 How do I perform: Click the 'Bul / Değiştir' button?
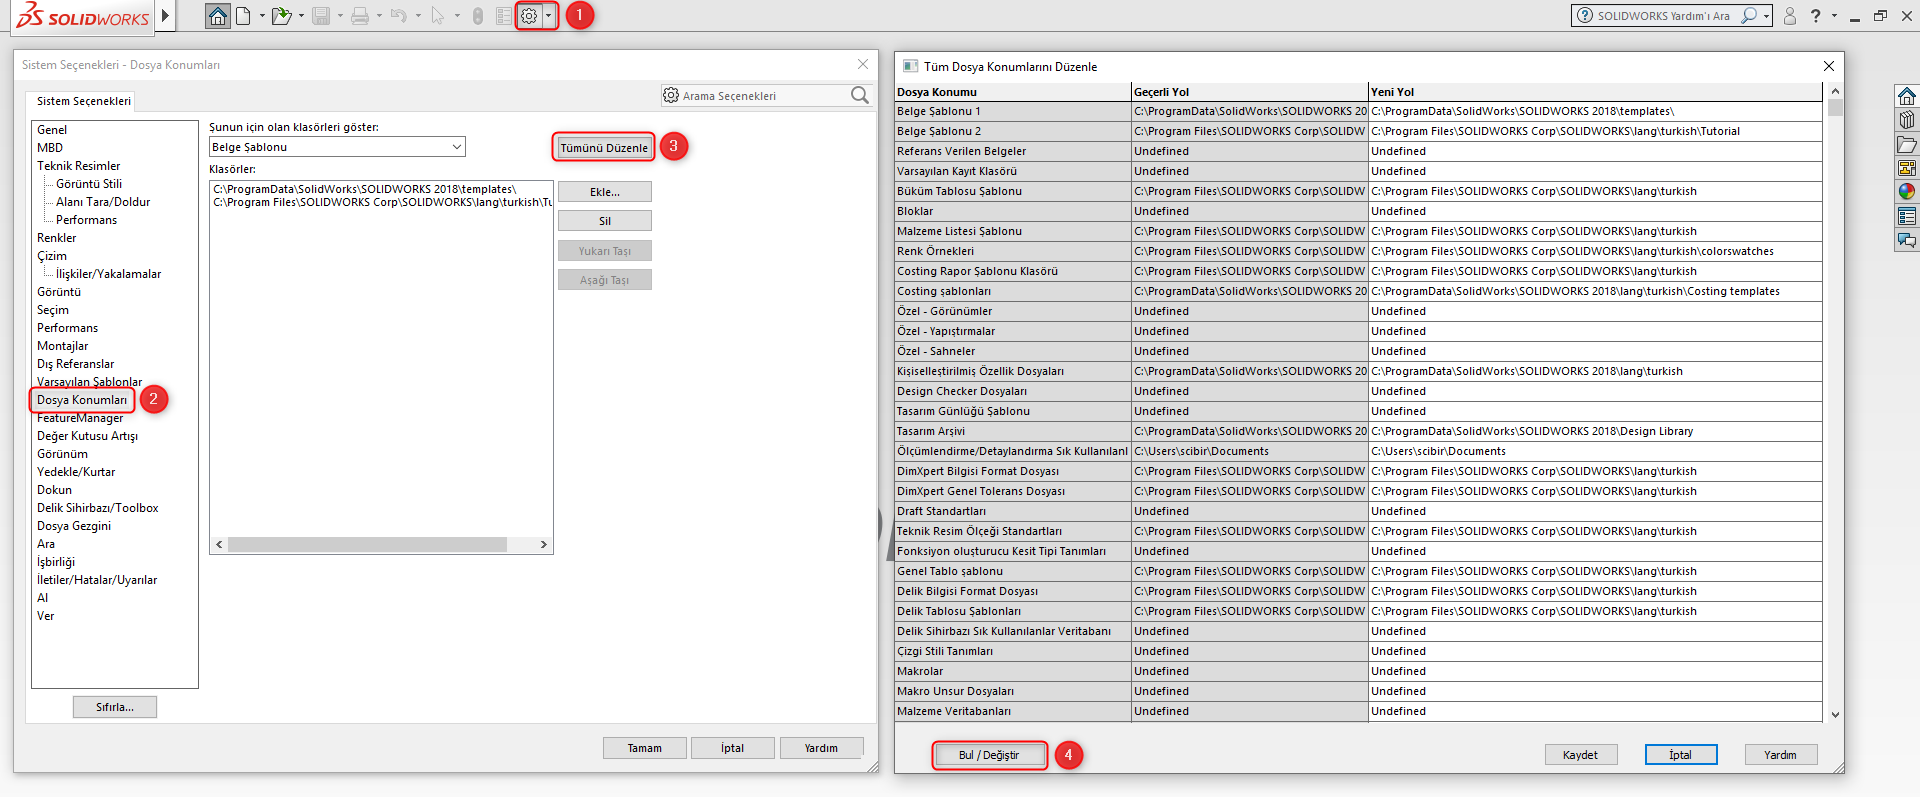coord(989,755)
